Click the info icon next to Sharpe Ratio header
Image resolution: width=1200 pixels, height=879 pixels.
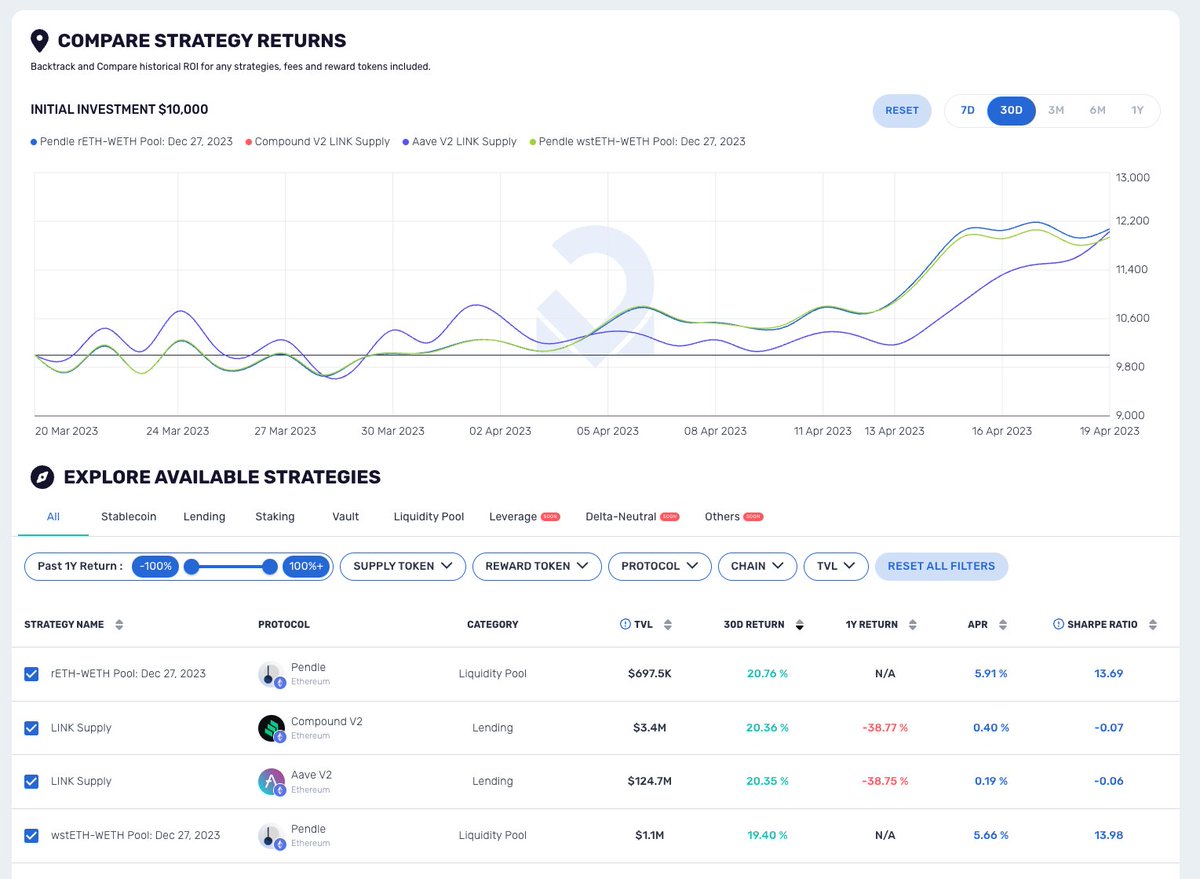click(x=1058, y=624)
